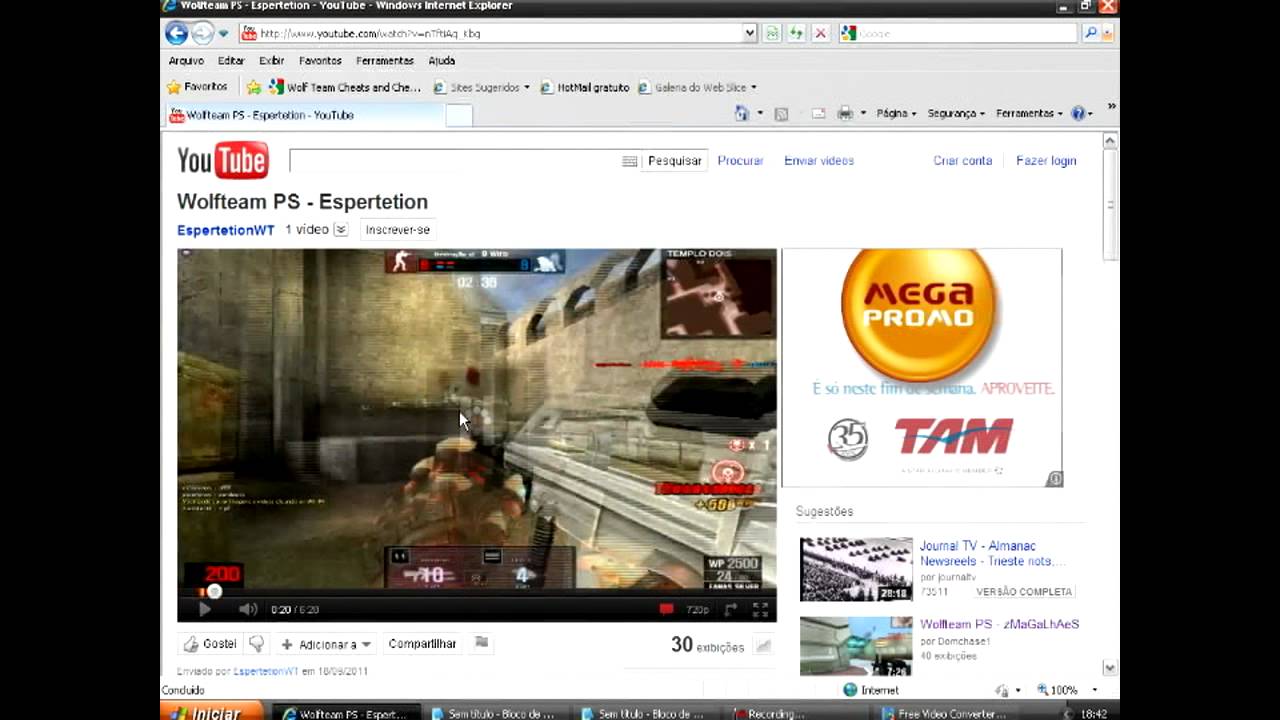Expand the Adicionar a dropdown
The width and height of the screenshot is (1280, 720).
pyautogui.click(x=326, y=645)
